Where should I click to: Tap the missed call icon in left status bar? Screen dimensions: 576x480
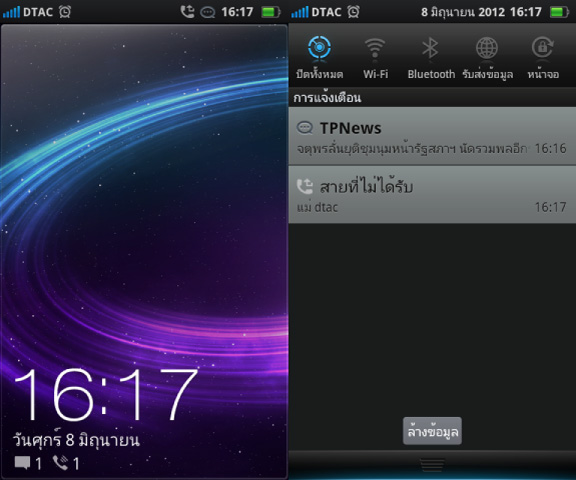pyautogui.click(x=187, y=12)
